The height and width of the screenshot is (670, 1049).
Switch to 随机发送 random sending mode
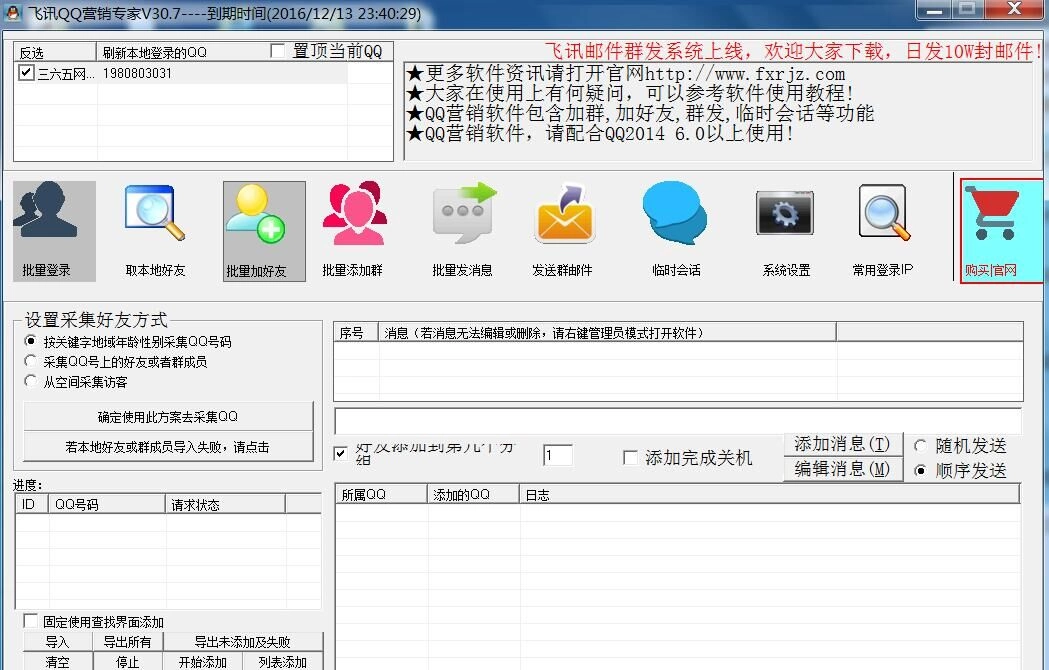[919, 447]
